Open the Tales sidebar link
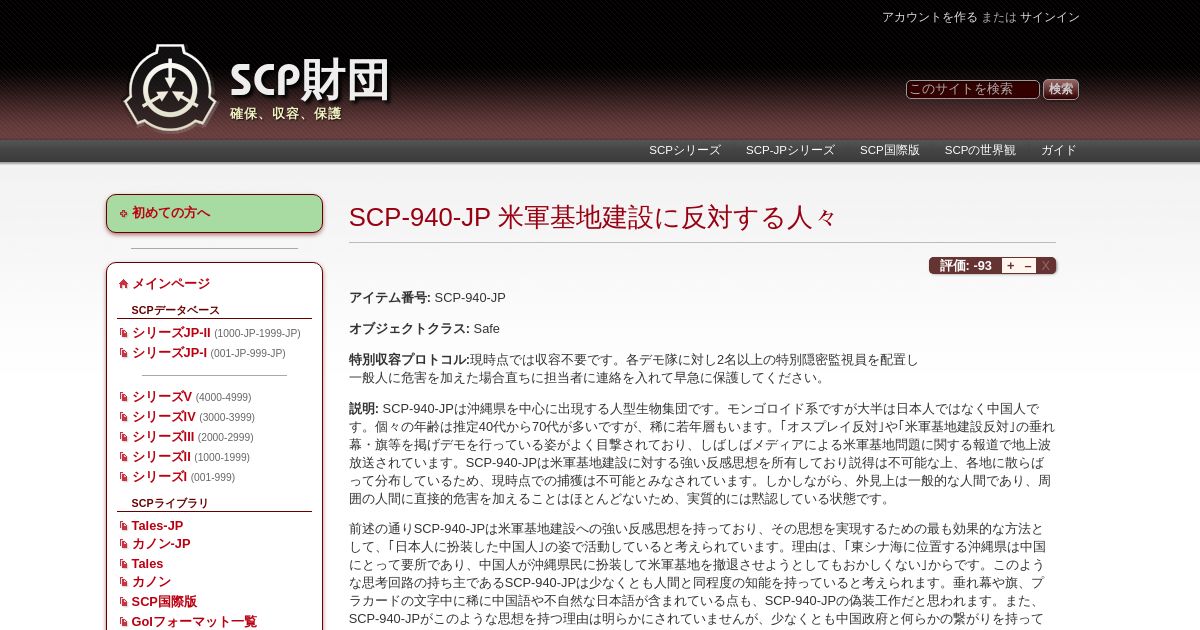1200x630 pixels. coord(147,564)
